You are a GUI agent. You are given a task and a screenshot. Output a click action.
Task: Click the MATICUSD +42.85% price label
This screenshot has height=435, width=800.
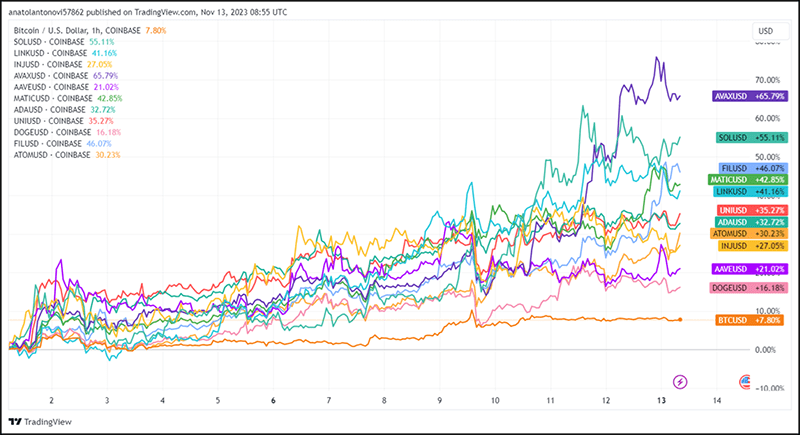pyautogui.click(x=748, y=180)
